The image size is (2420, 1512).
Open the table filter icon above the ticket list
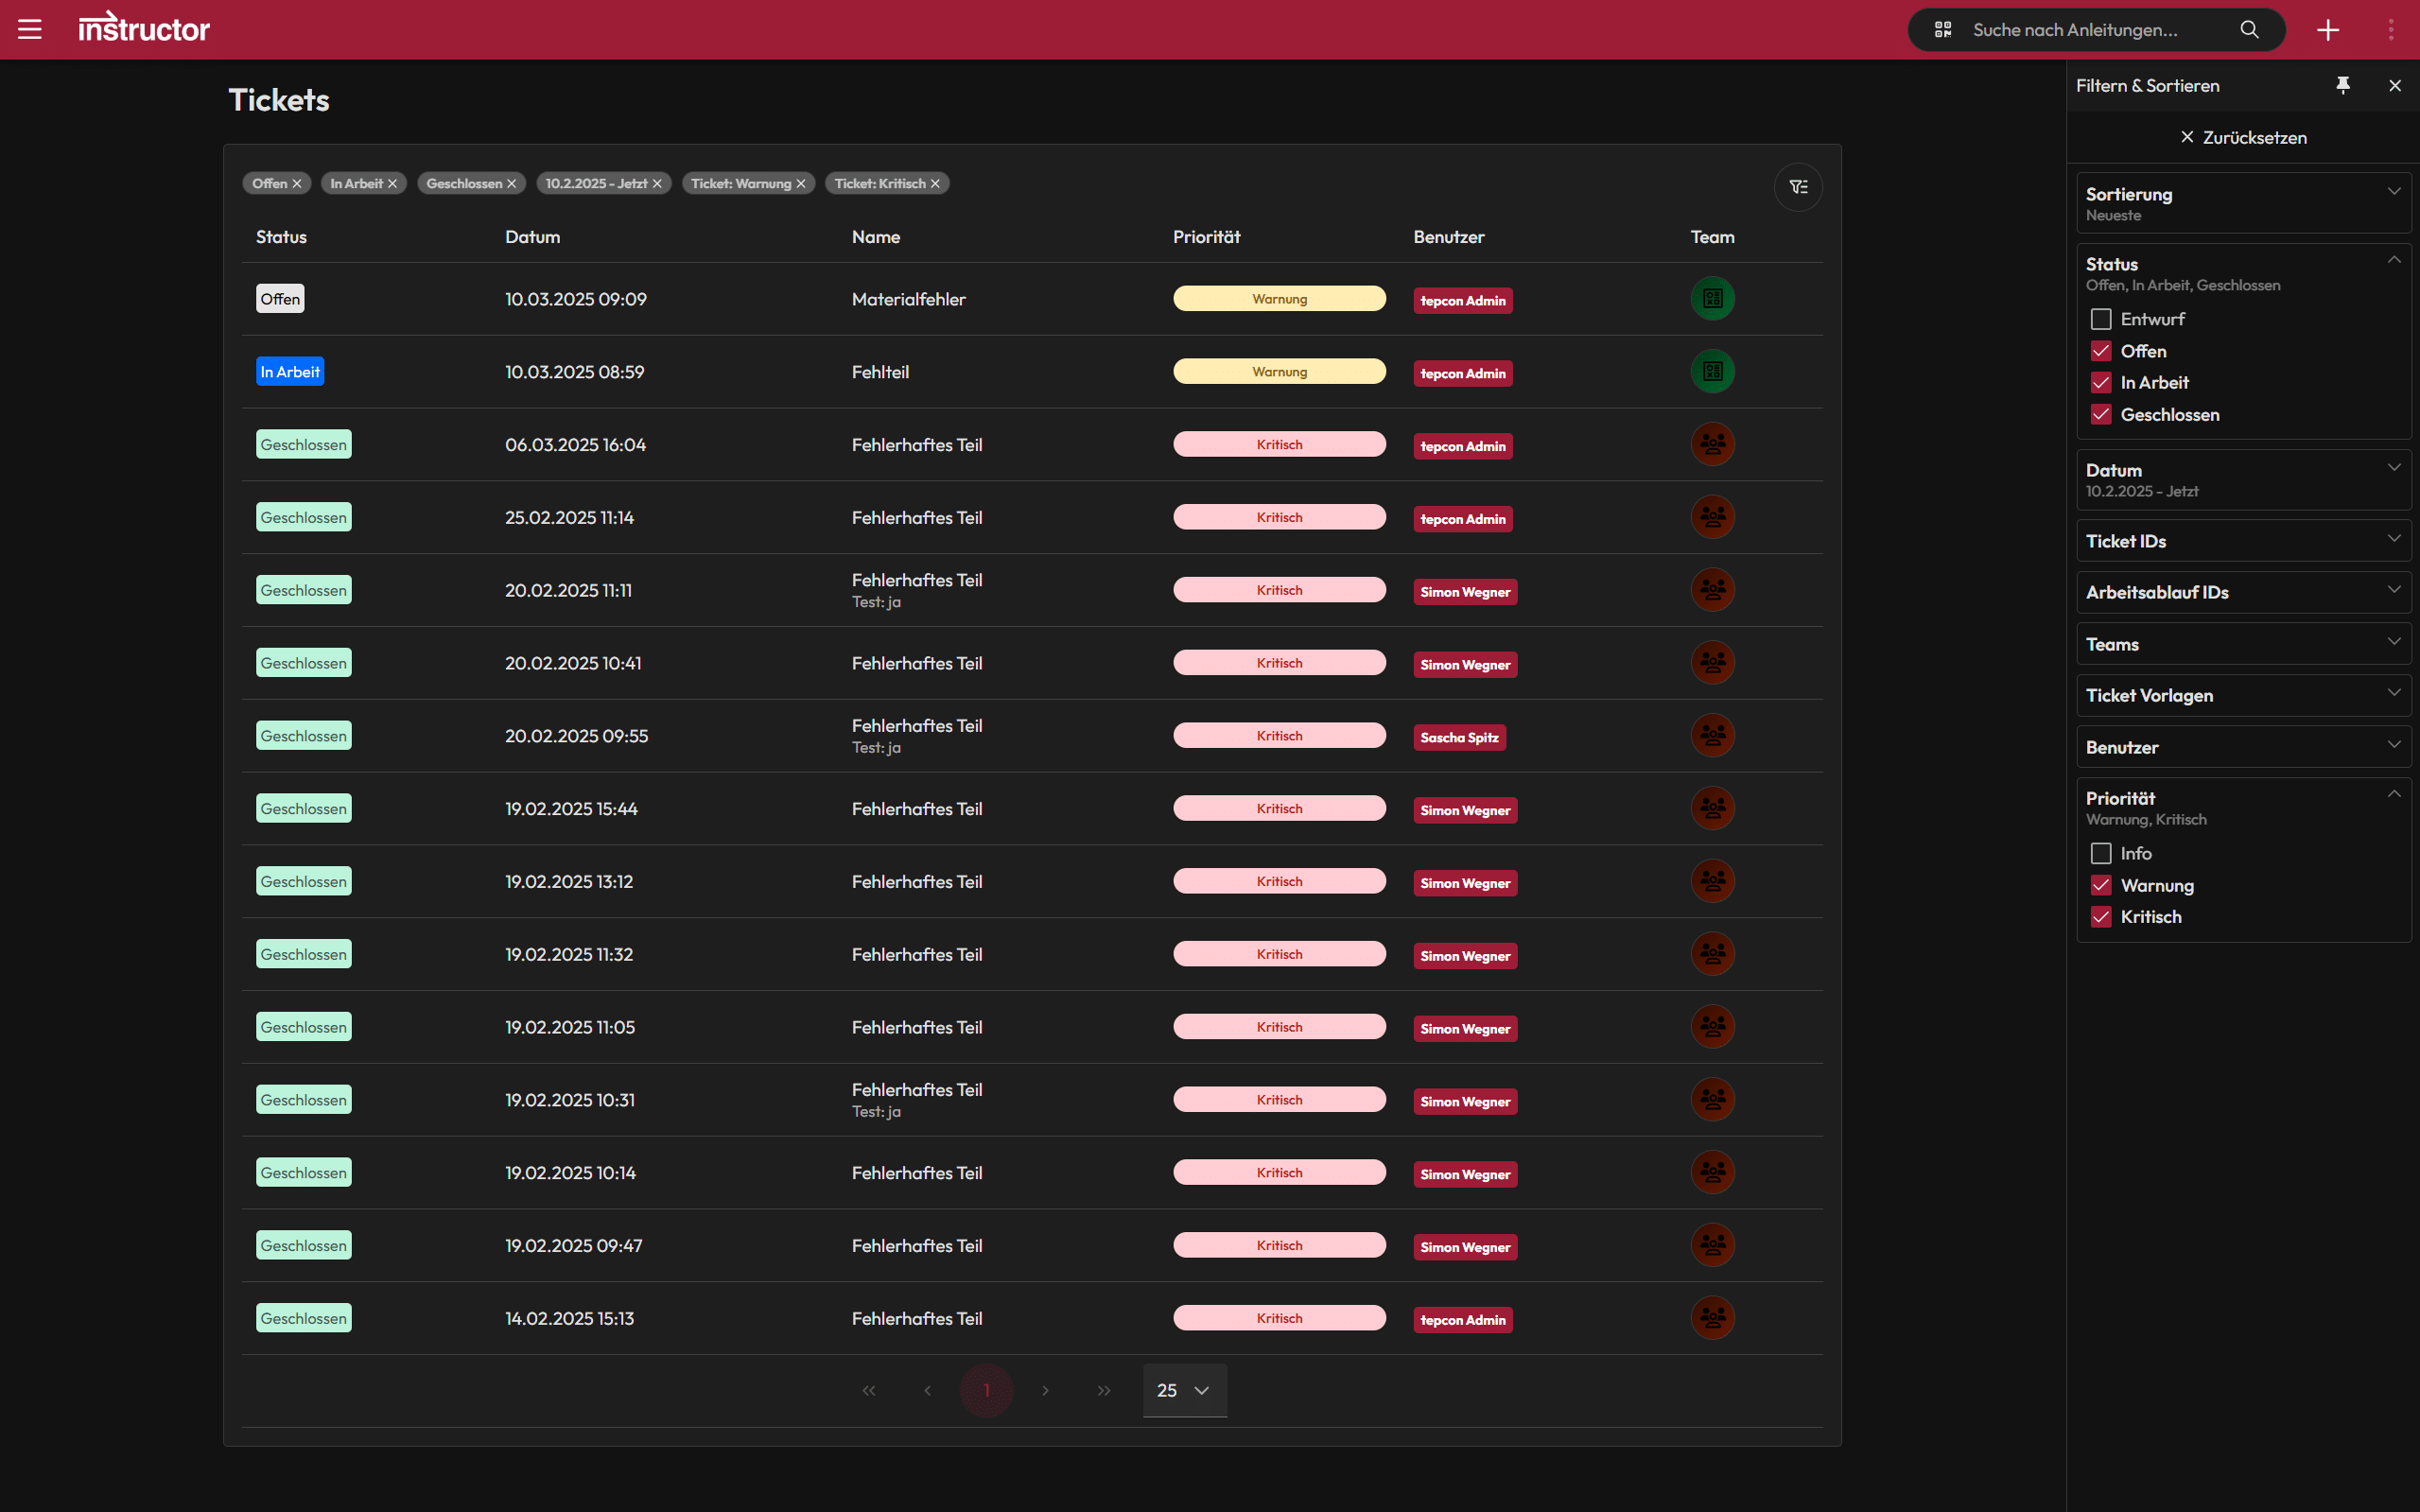tap(1797, 187)
